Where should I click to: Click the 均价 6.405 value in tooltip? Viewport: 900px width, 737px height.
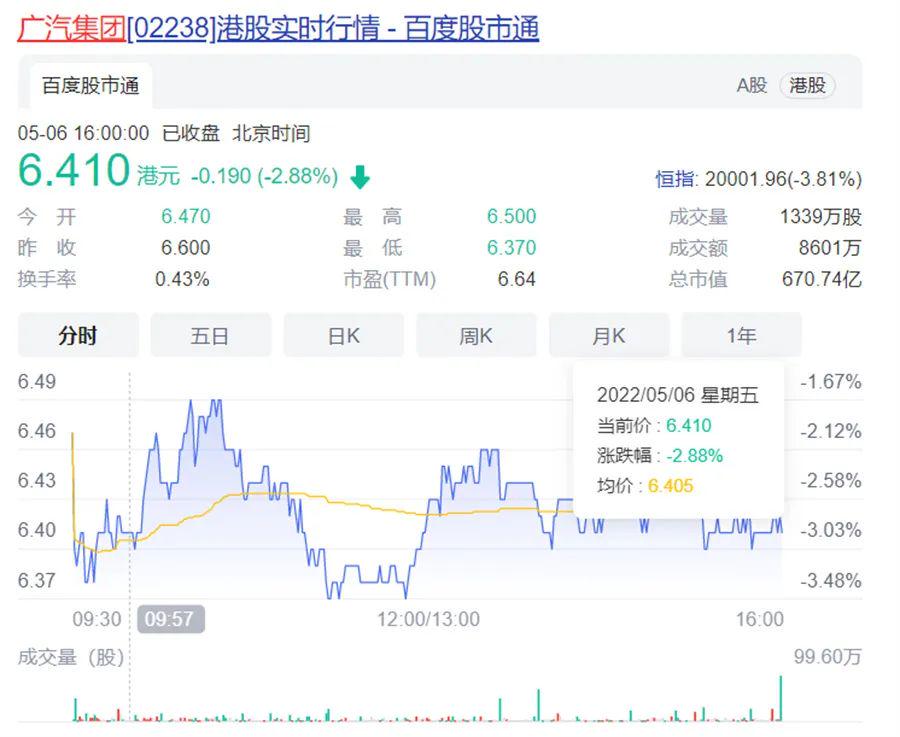(670, 486)
